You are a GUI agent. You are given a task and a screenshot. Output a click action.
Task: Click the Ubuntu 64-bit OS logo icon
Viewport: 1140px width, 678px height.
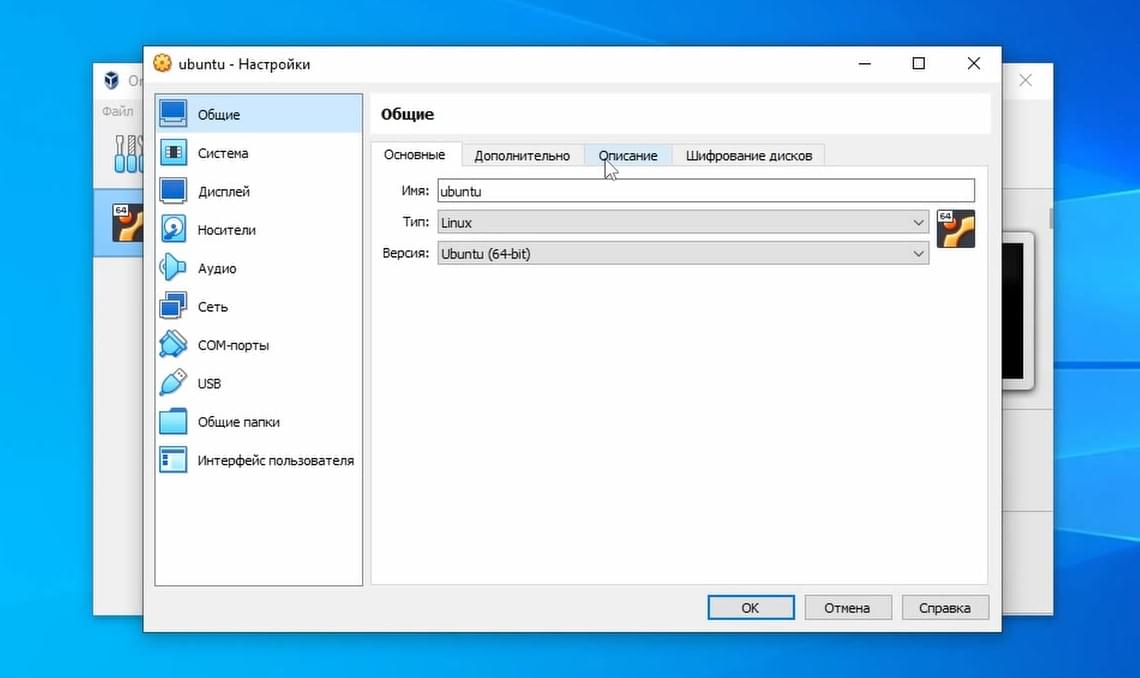click(955, 229)
